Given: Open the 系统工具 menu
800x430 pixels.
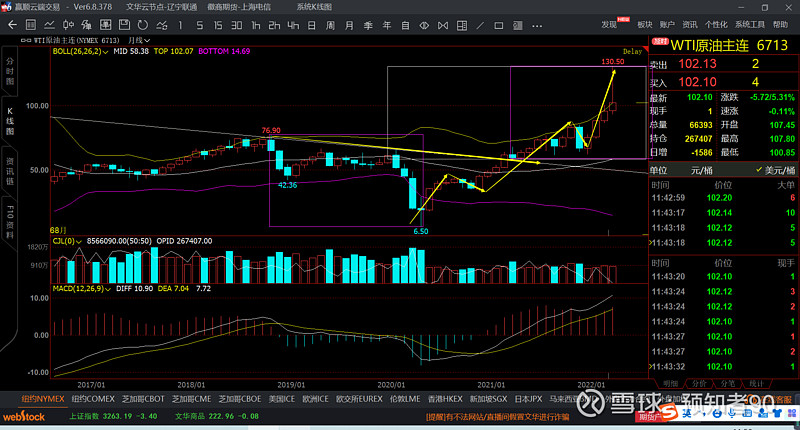Looking at the screenshot, I should (749, 24).
